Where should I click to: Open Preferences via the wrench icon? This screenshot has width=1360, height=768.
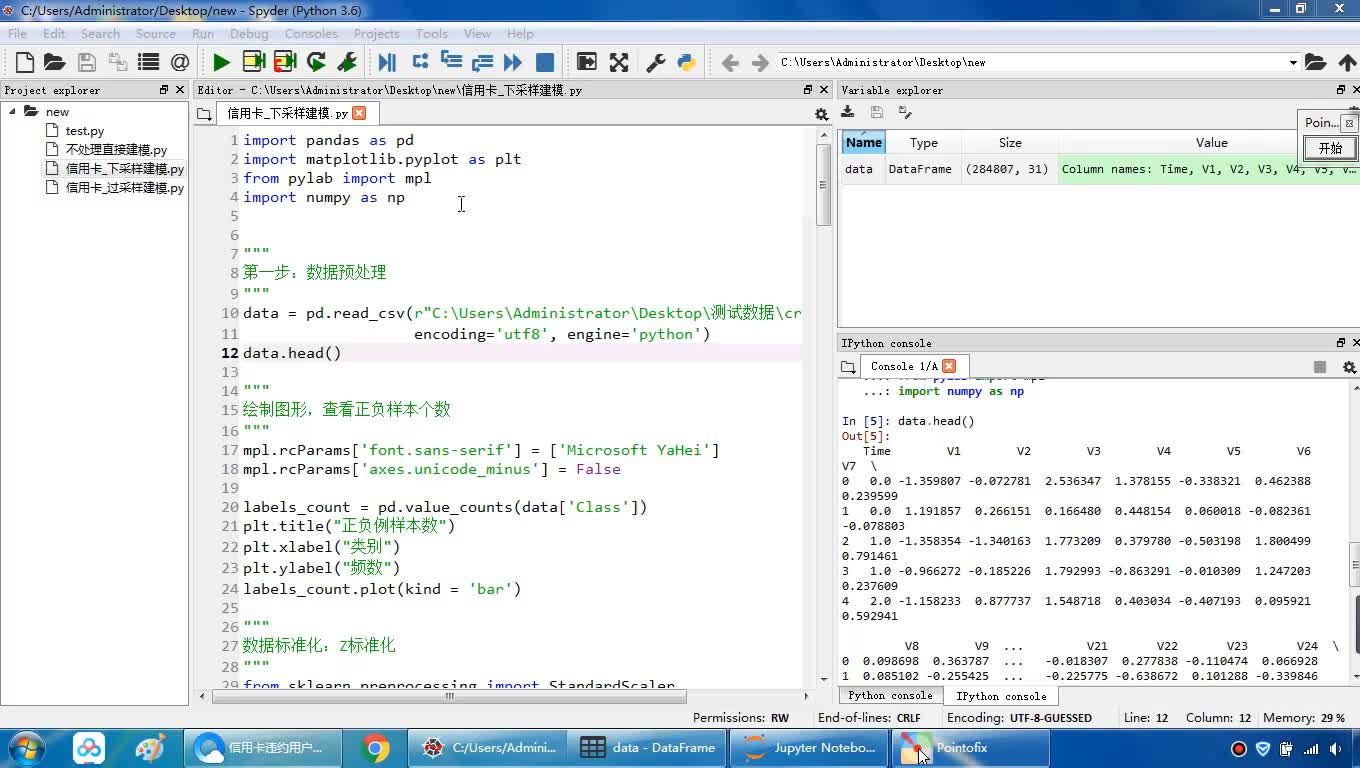coord(656,62)
